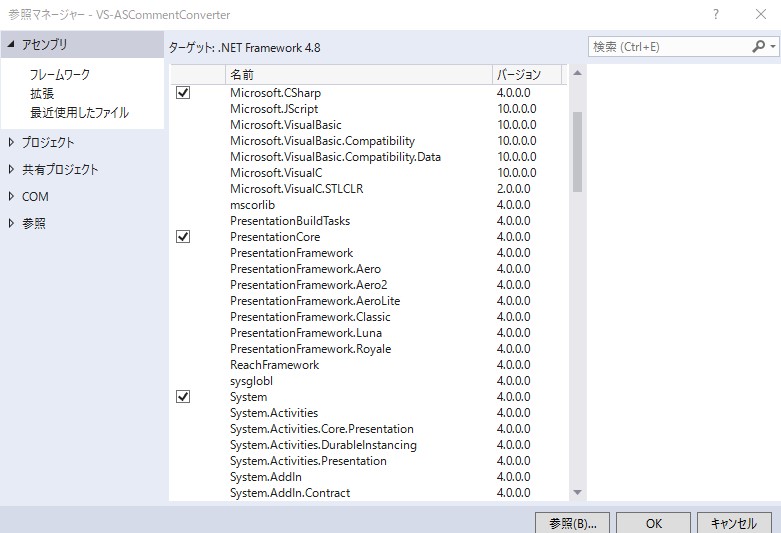Screen dimensions: 781x533
Task: Select the System.AddIn.Contract row
Action: point(369,492)
